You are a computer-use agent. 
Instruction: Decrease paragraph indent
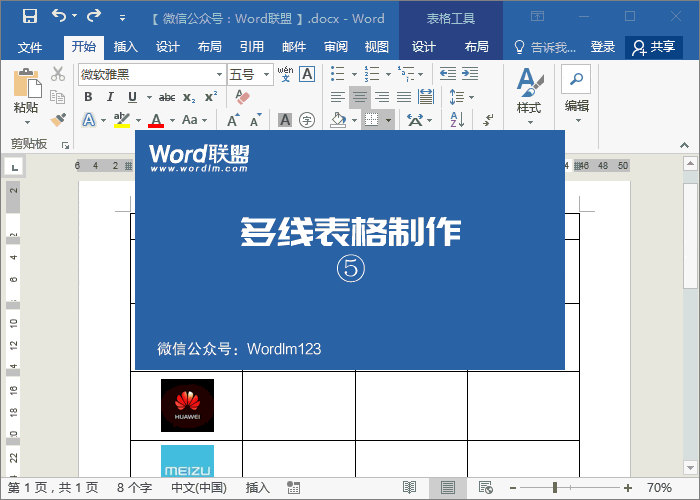[x=448, y=74]
